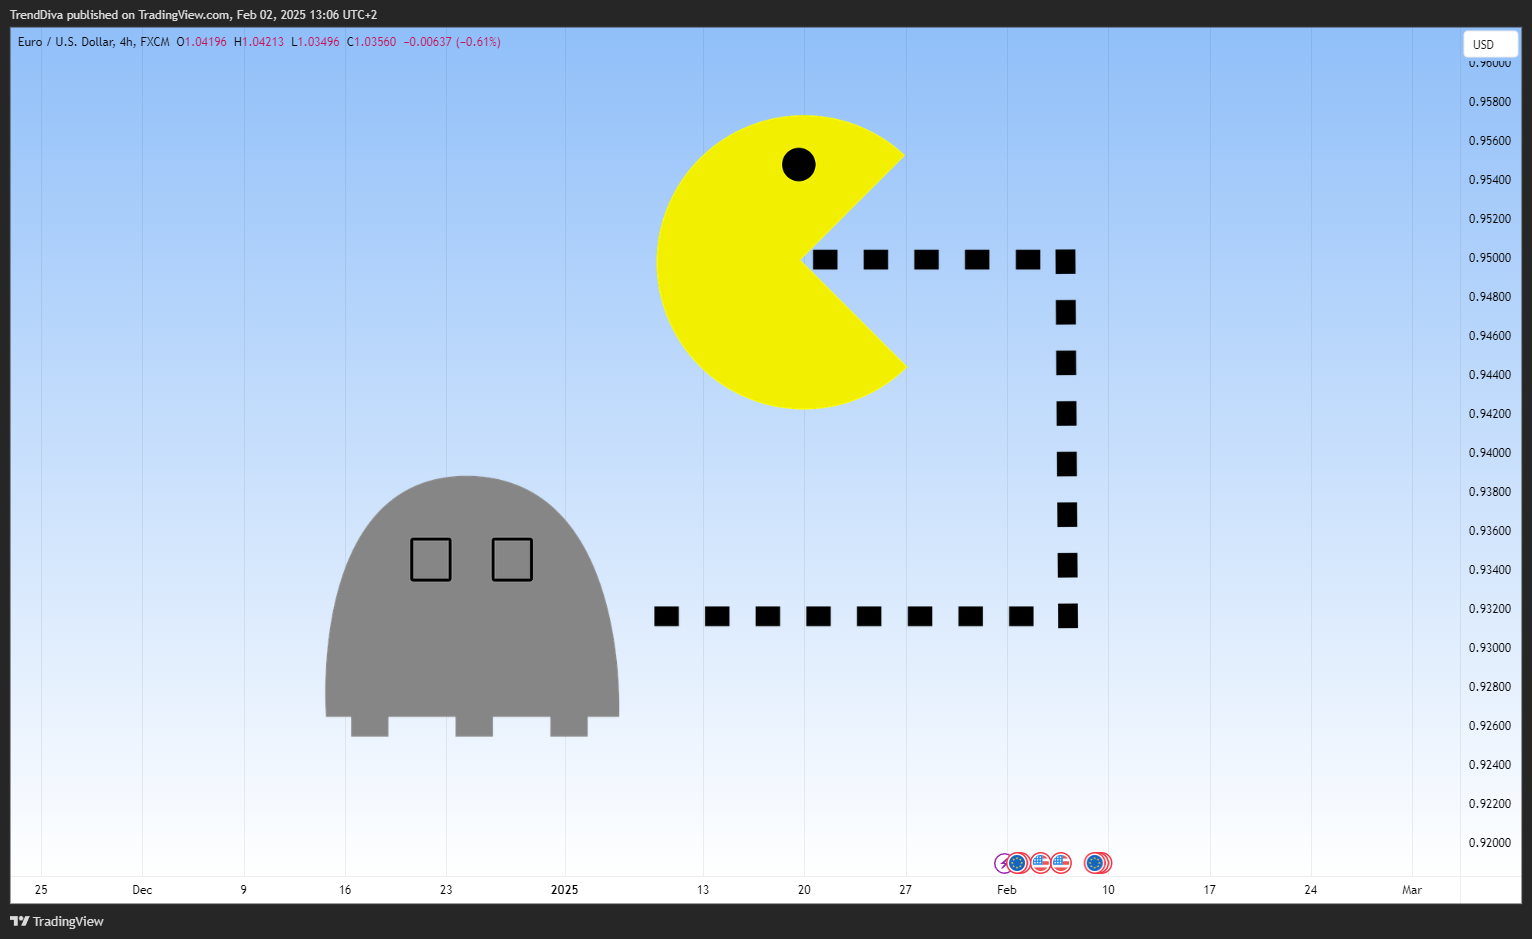Image resolution: width=1532 pixels, height=939 pixels.
Task: Click the 0.92200 price axis label
Action: 1490,804
